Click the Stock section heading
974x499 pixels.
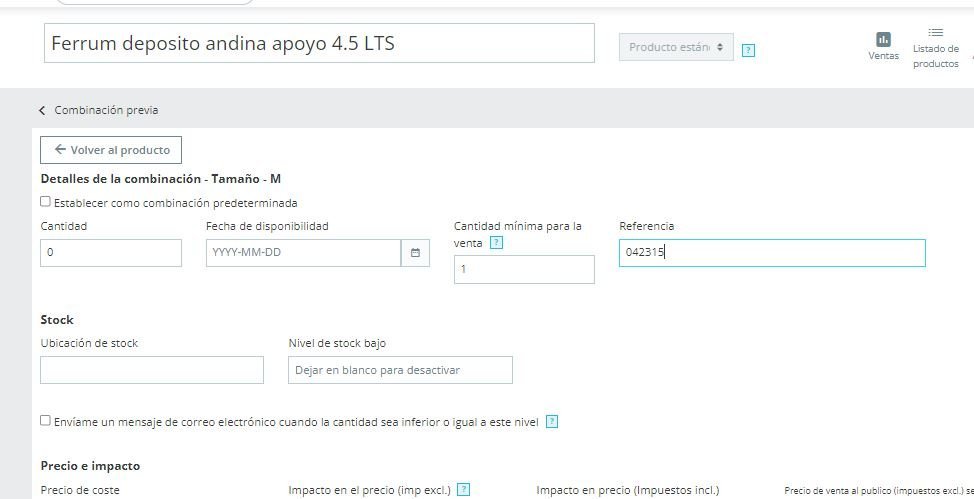tap(57, 320)
